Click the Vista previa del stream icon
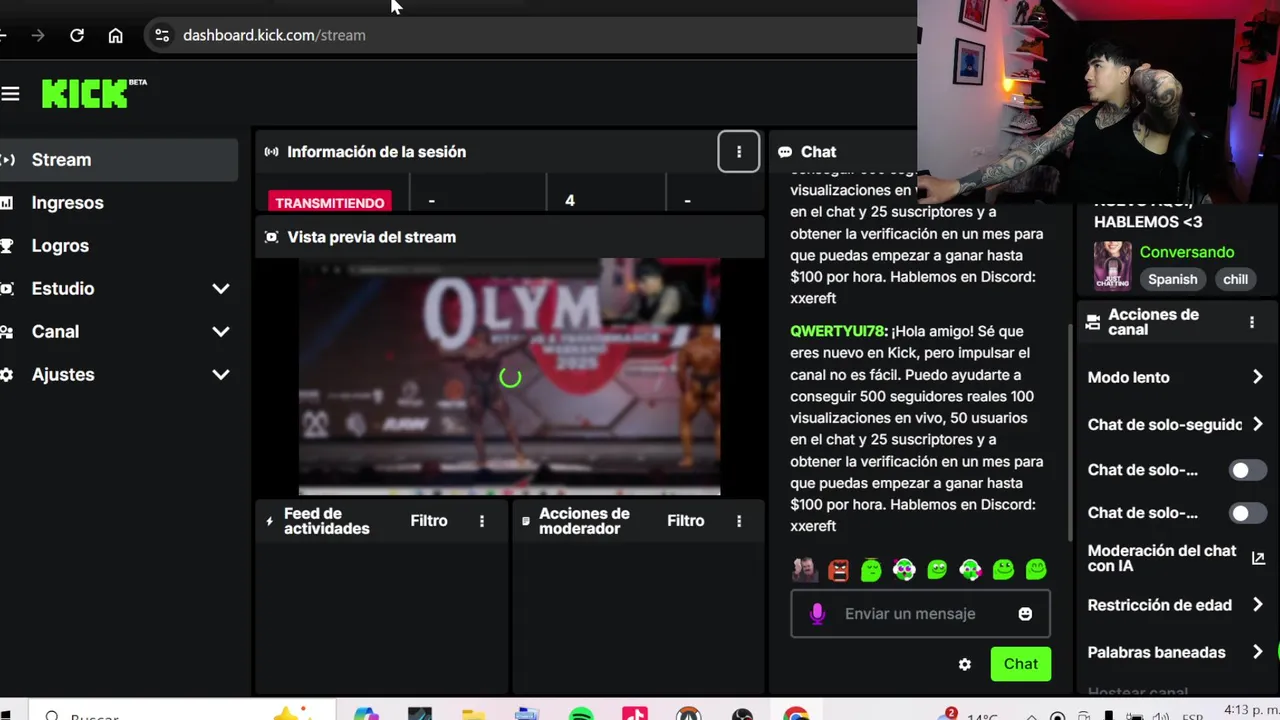Screen dimensions: 1280x720 click(271, 237)
